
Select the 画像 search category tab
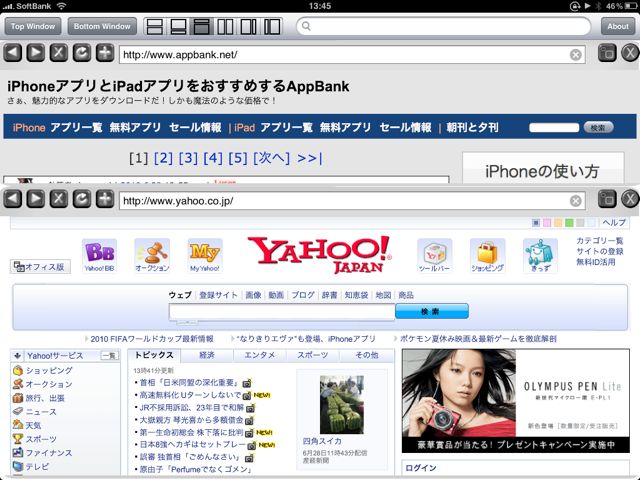[x=253, y=295]
